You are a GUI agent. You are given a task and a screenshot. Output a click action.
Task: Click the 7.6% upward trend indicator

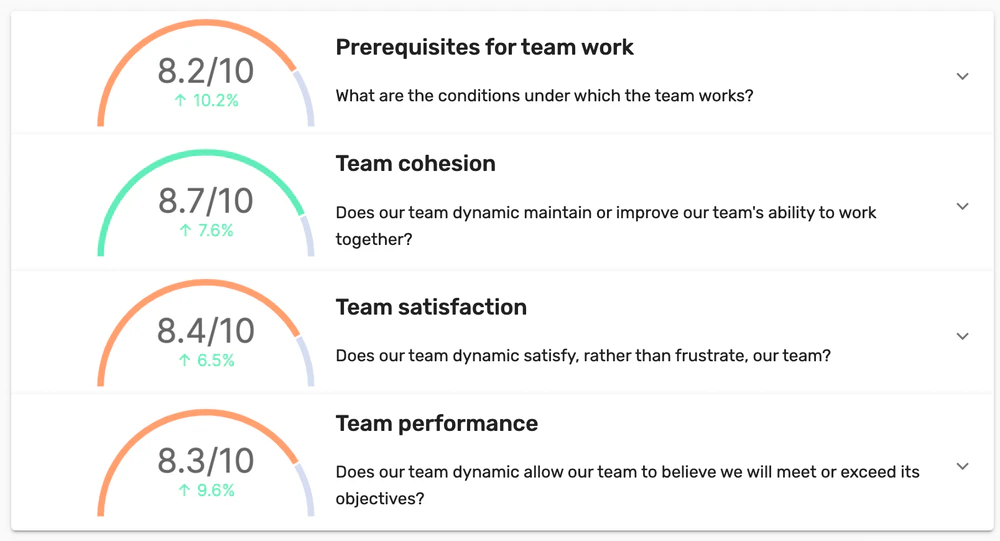pyautogui.click(x=206, y=230)
